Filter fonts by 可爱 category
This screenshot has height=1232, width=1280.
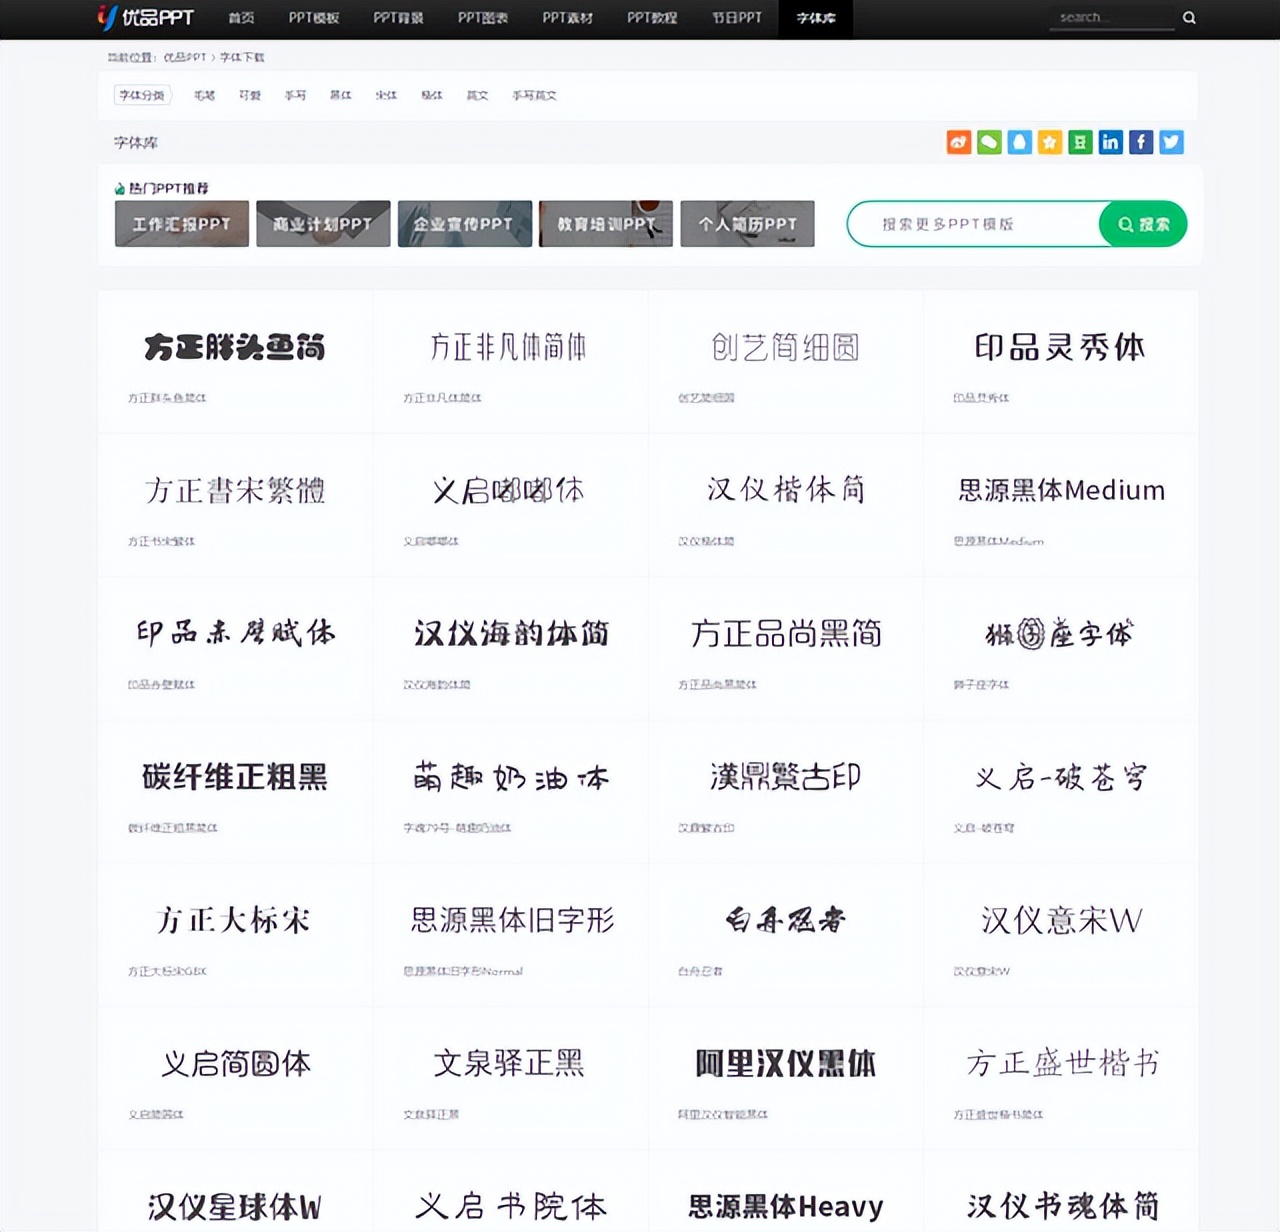tap(250, 95)
